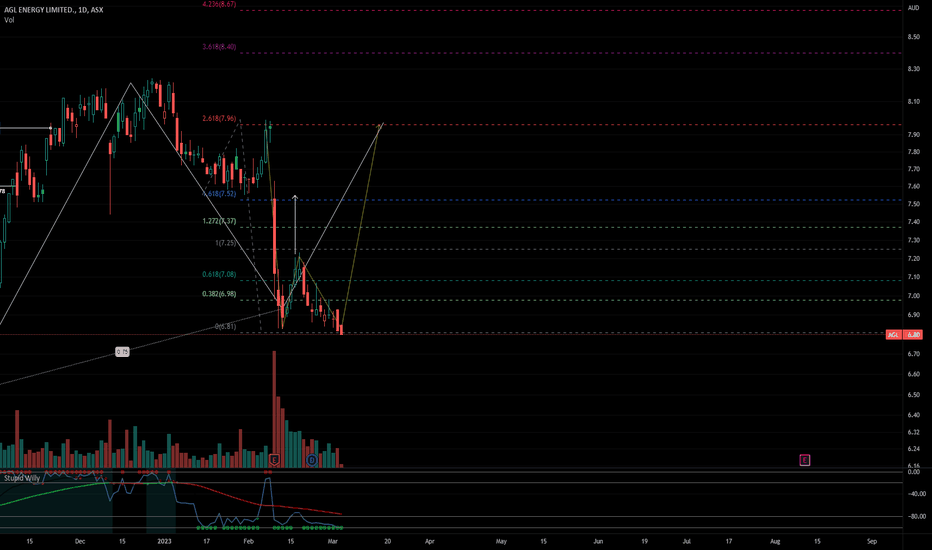Click the pink upcoming earnings E marker

(804, 460)
